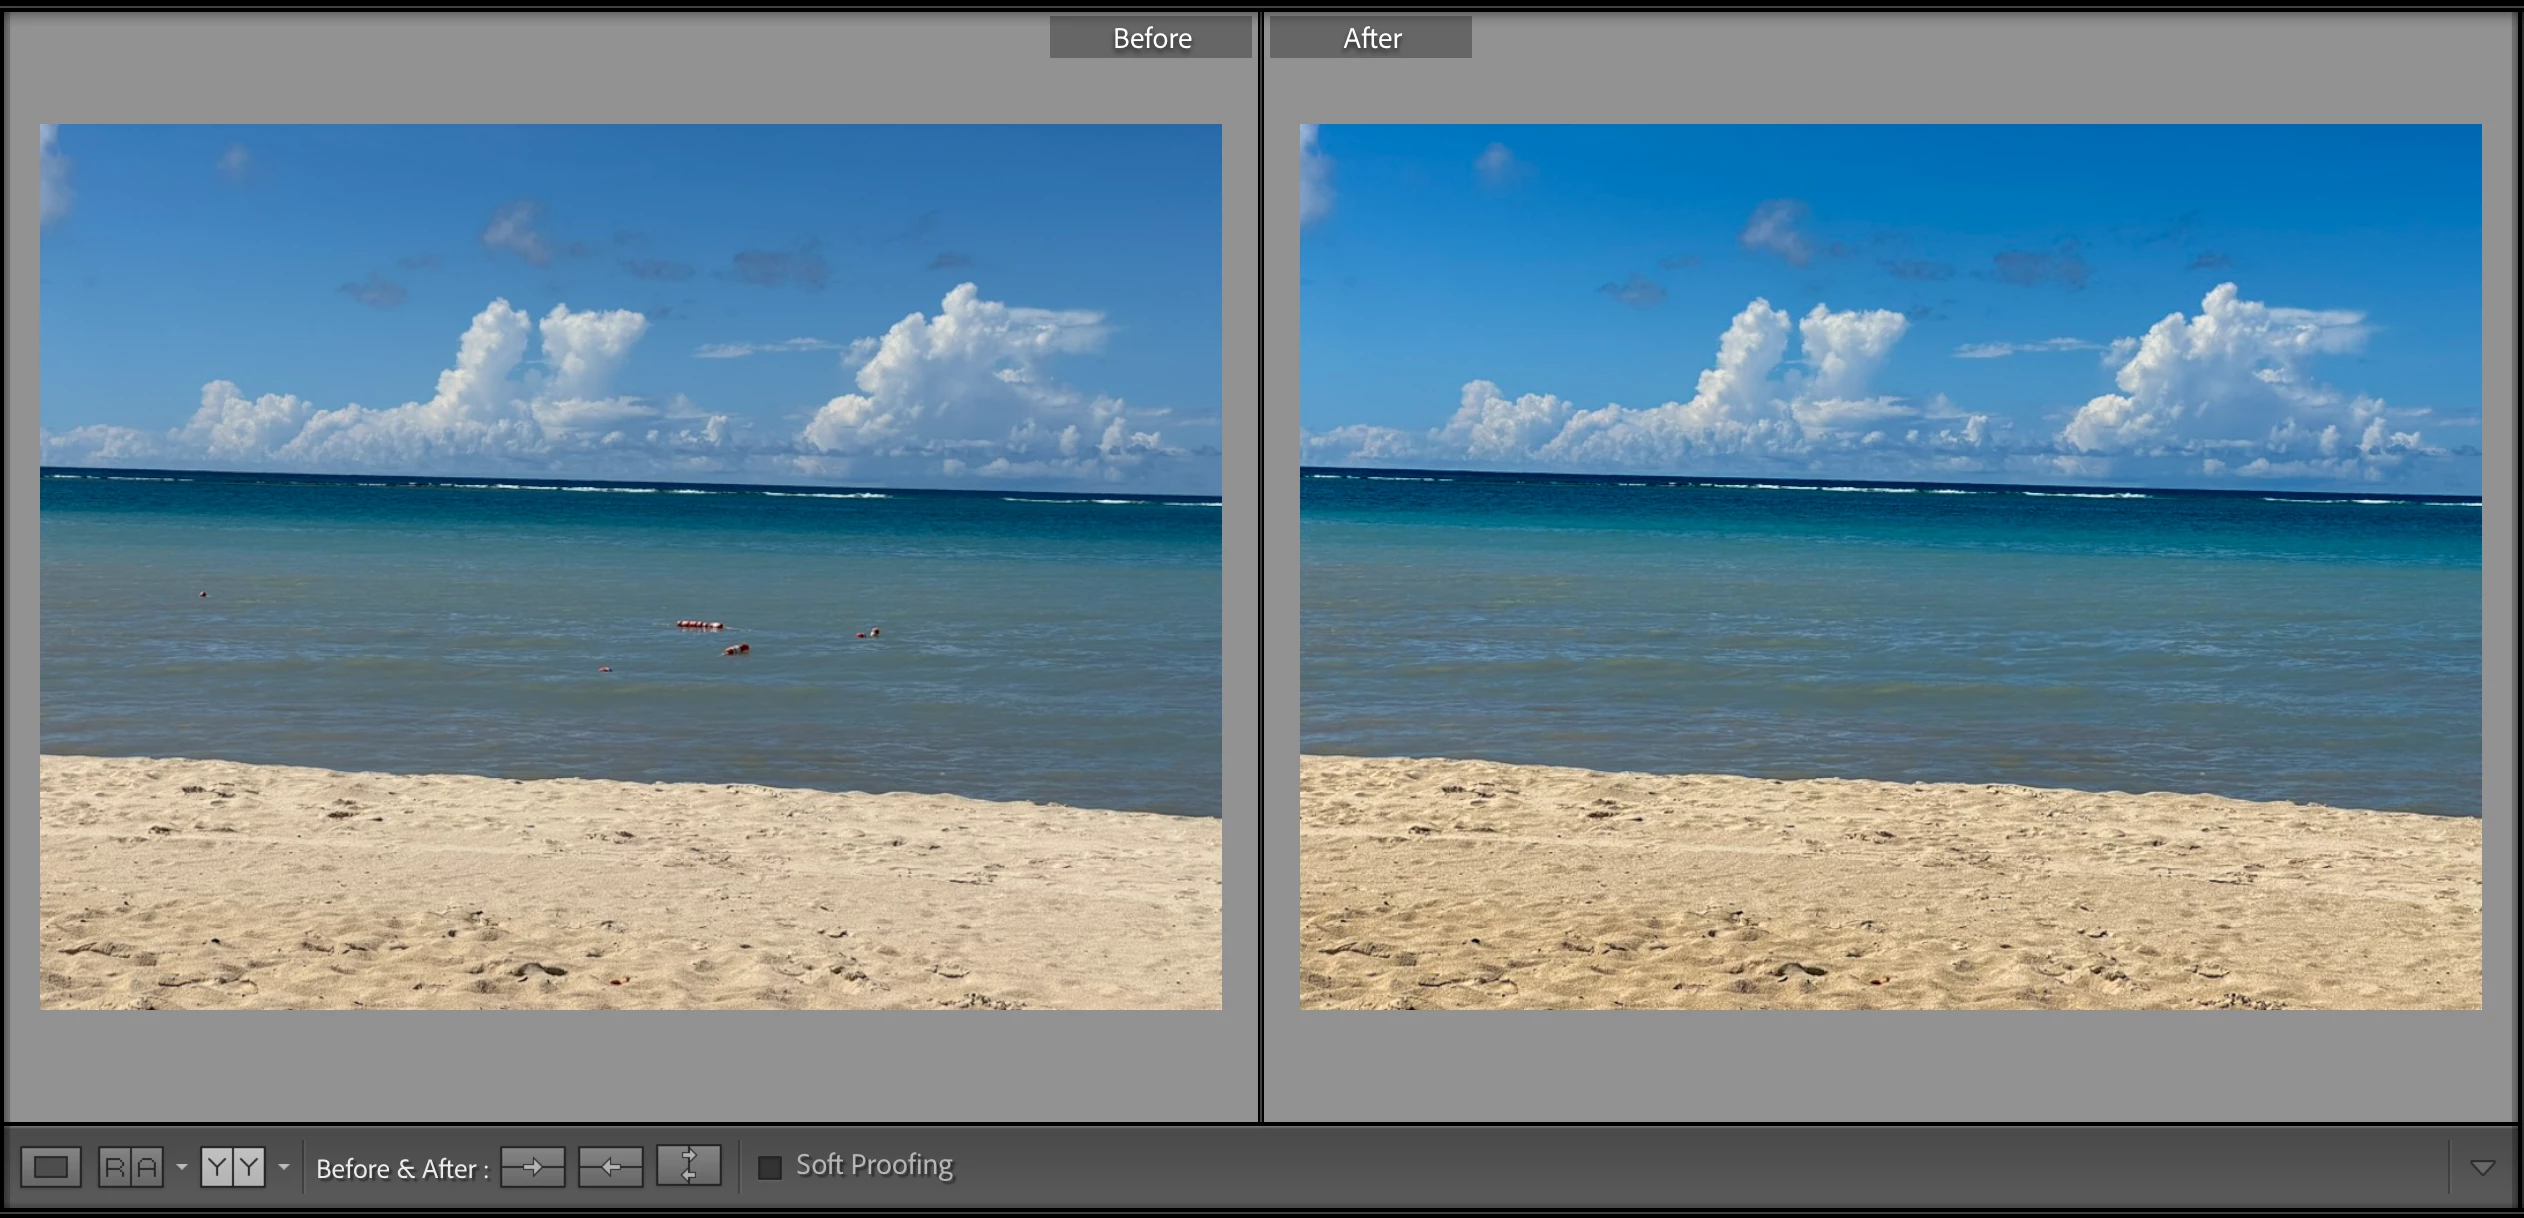
Task: Open toolbar content menu triangle at right
Action: (x=2482, y=1167)
